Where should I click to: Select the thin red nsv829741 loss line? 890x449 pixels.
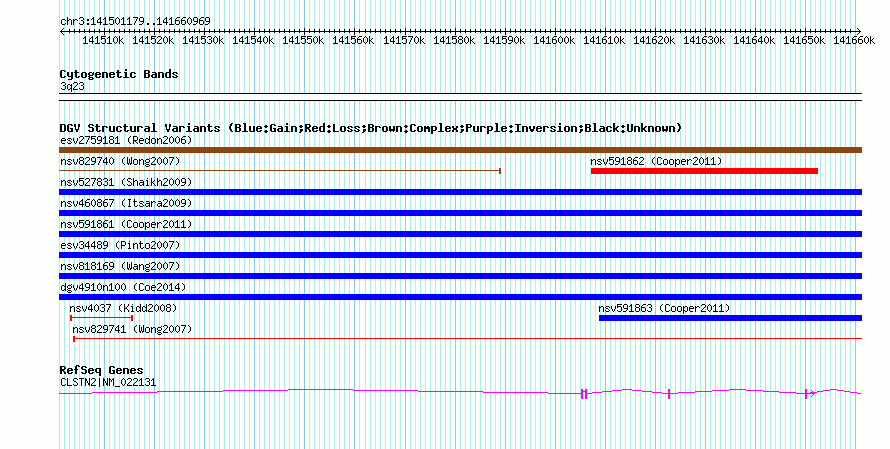468,339
